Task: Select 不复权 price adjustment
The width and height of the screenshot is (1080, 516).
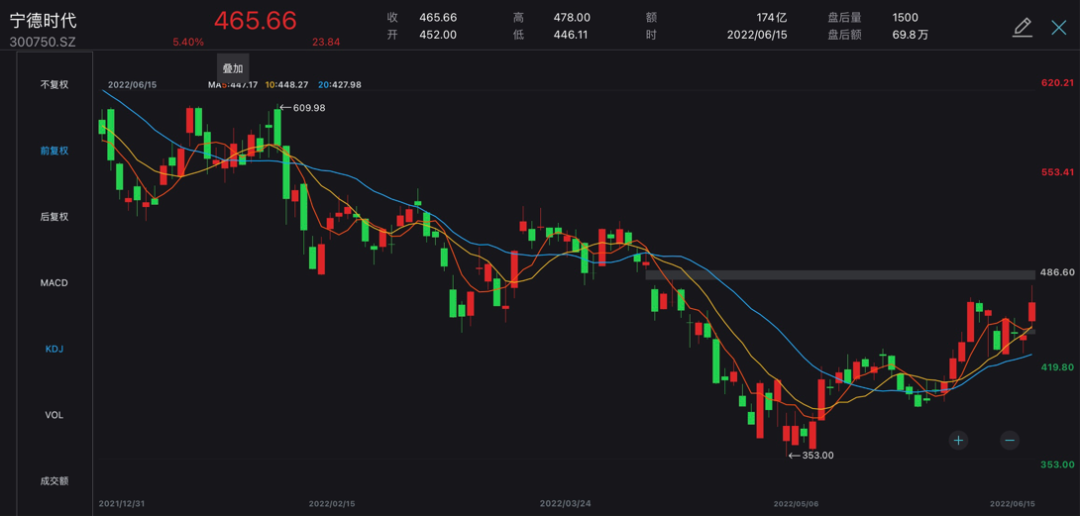Action: click(x=54, y=85)
